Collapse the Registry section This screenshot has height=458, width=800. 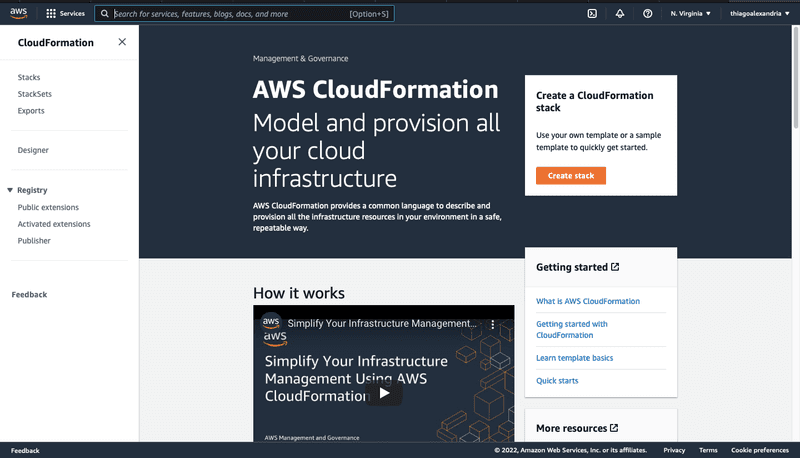pyautogui.click(x=10, y=190)
